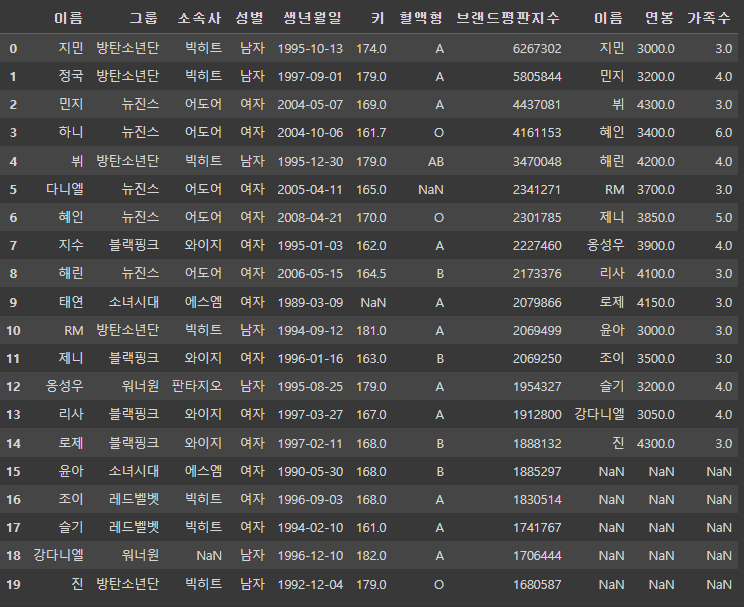744x607 pixels.
Task: Select the 생년월일 column header
Action: click(313, 18)
